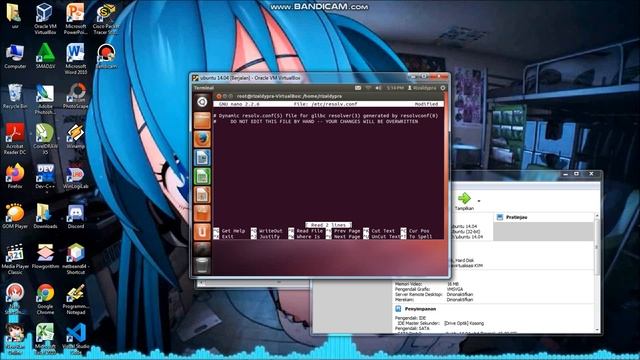Open the system gear menu in the Ubuntu panel

pos(443,88)
